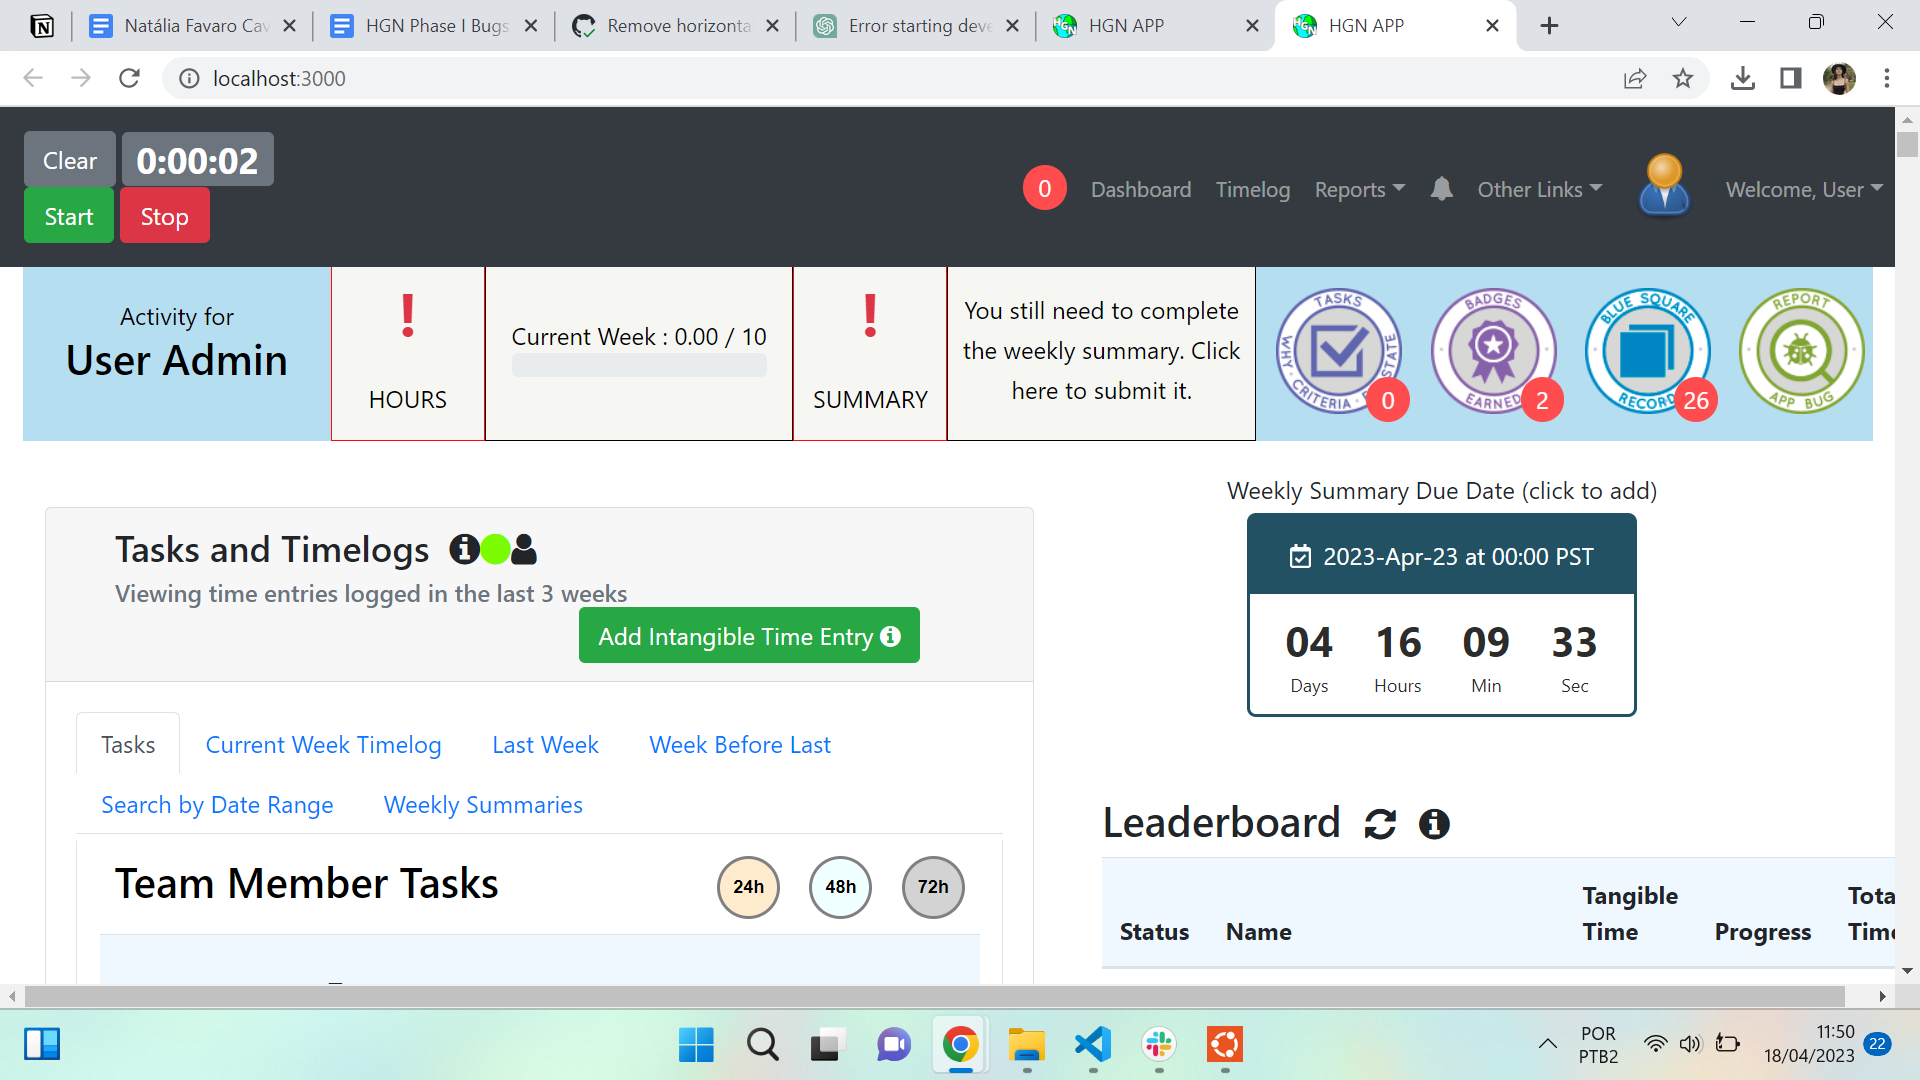
Task: Open the Welcome, User dropdown
Action: coord(1804,189)
